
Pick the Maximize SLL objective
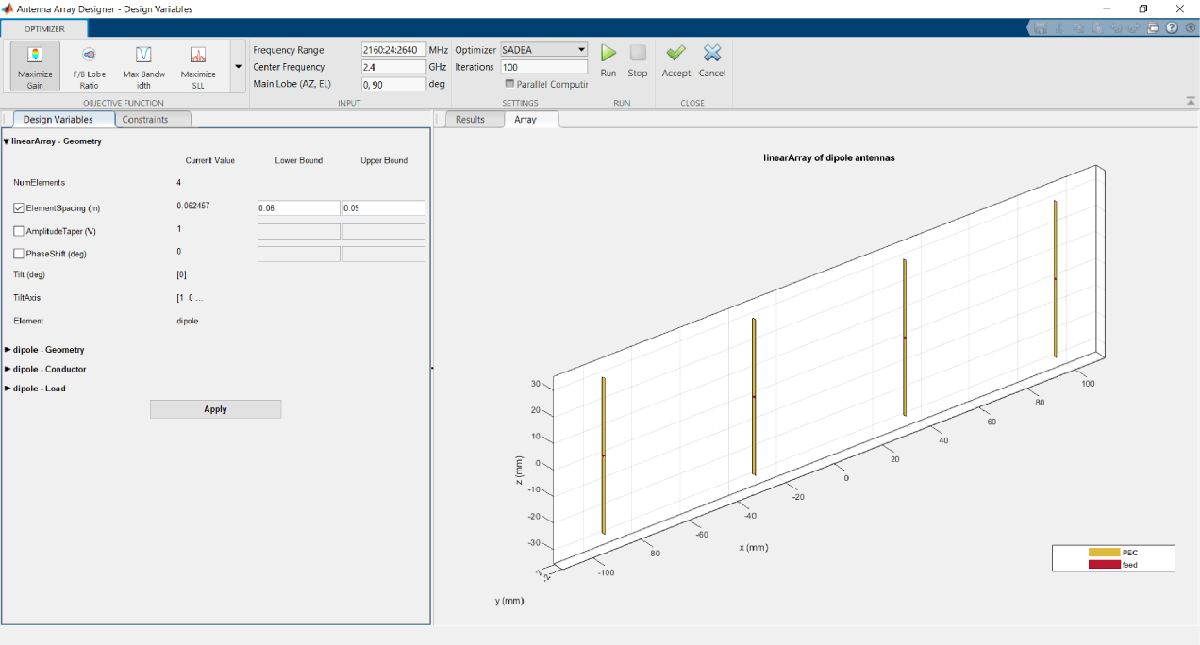click(198, 65)
